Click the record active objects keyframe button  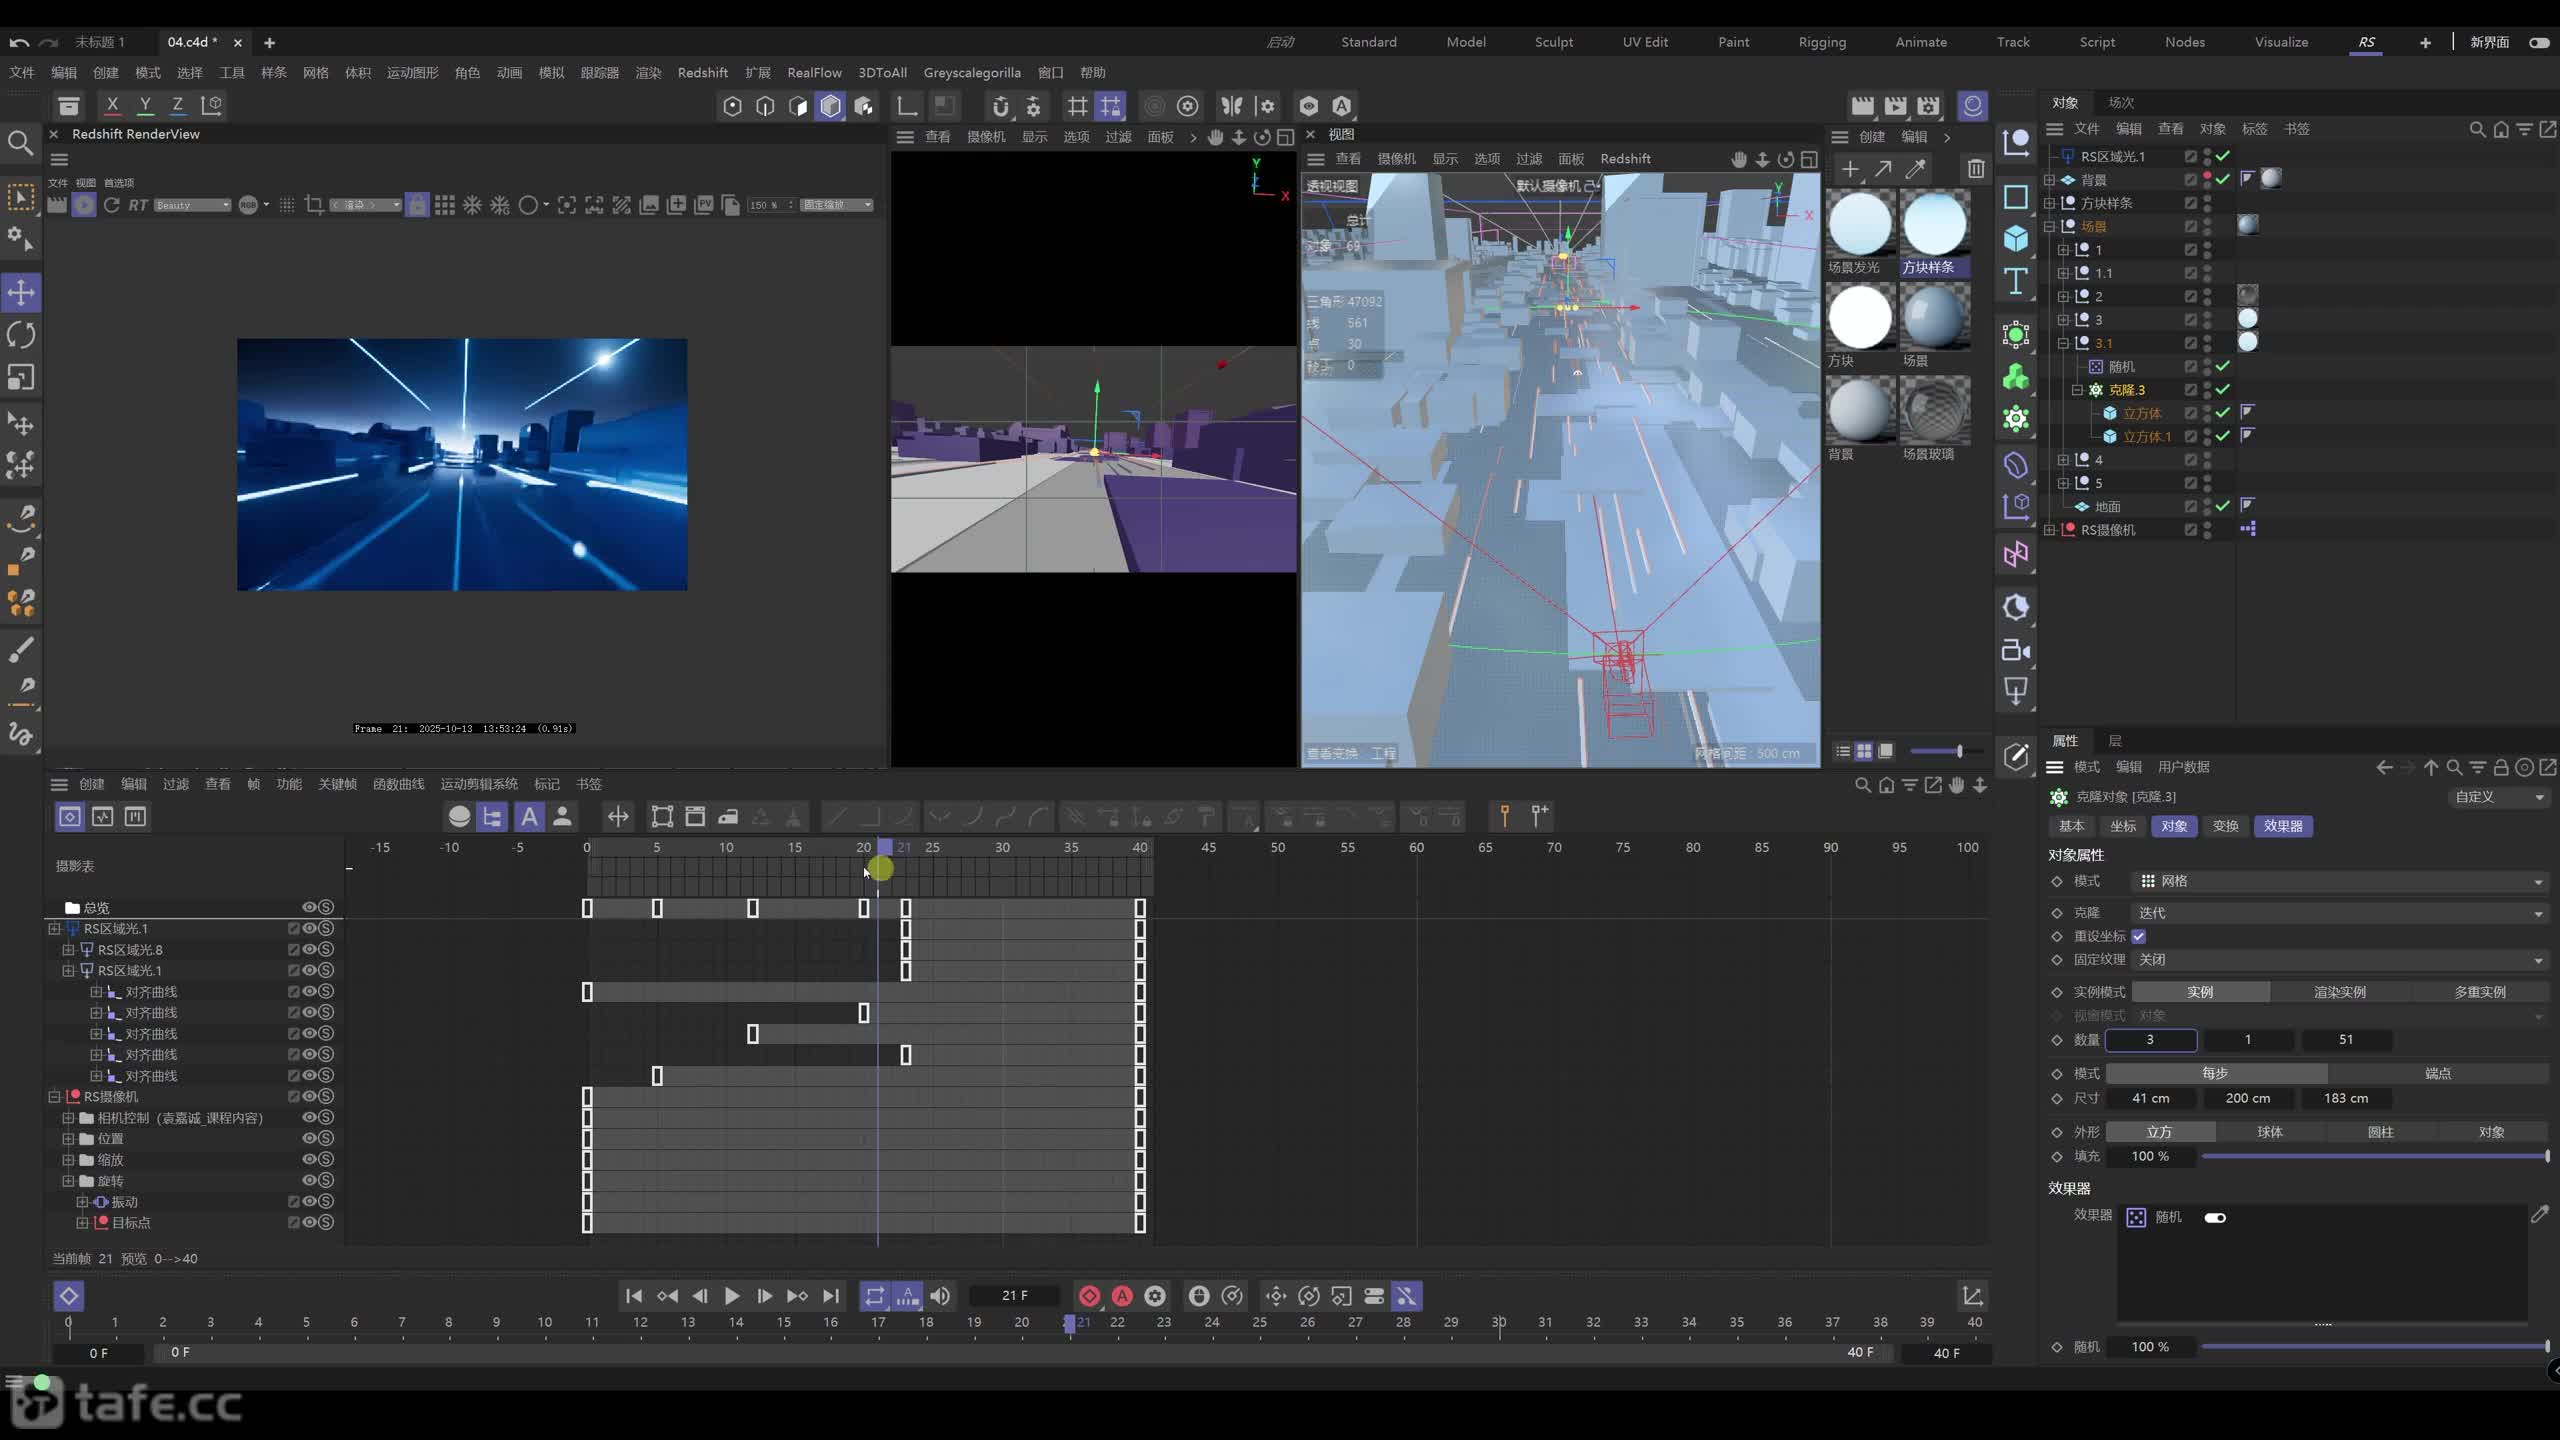[1089, 1296]
